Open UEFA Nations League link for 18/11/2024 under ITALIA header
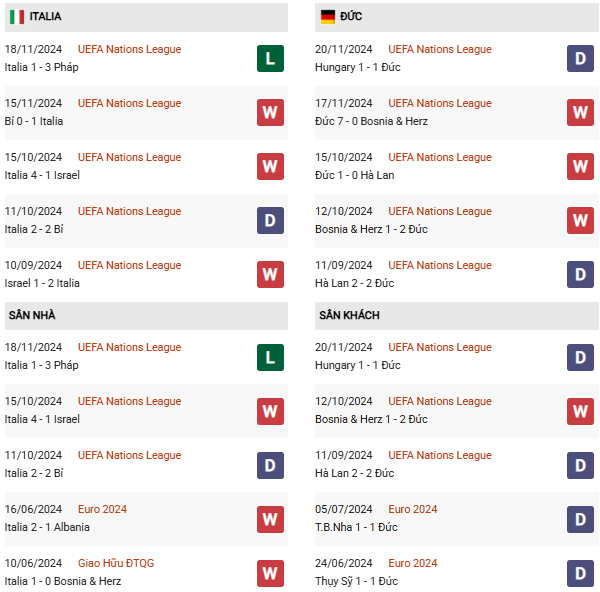The image size is (600, 592). [x=129, y=49]
